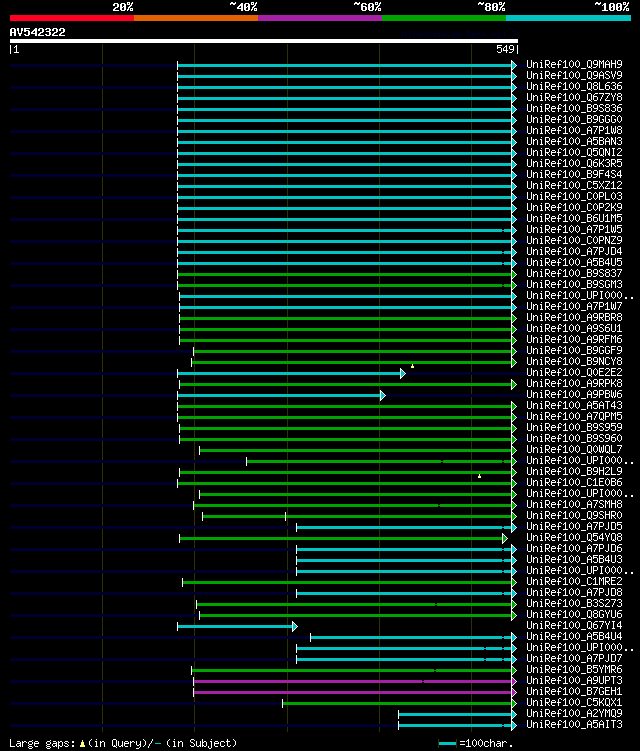Open hit UniRef100_Q8L636
Viewport: 640px width, 751px height.
pos(574,86)
